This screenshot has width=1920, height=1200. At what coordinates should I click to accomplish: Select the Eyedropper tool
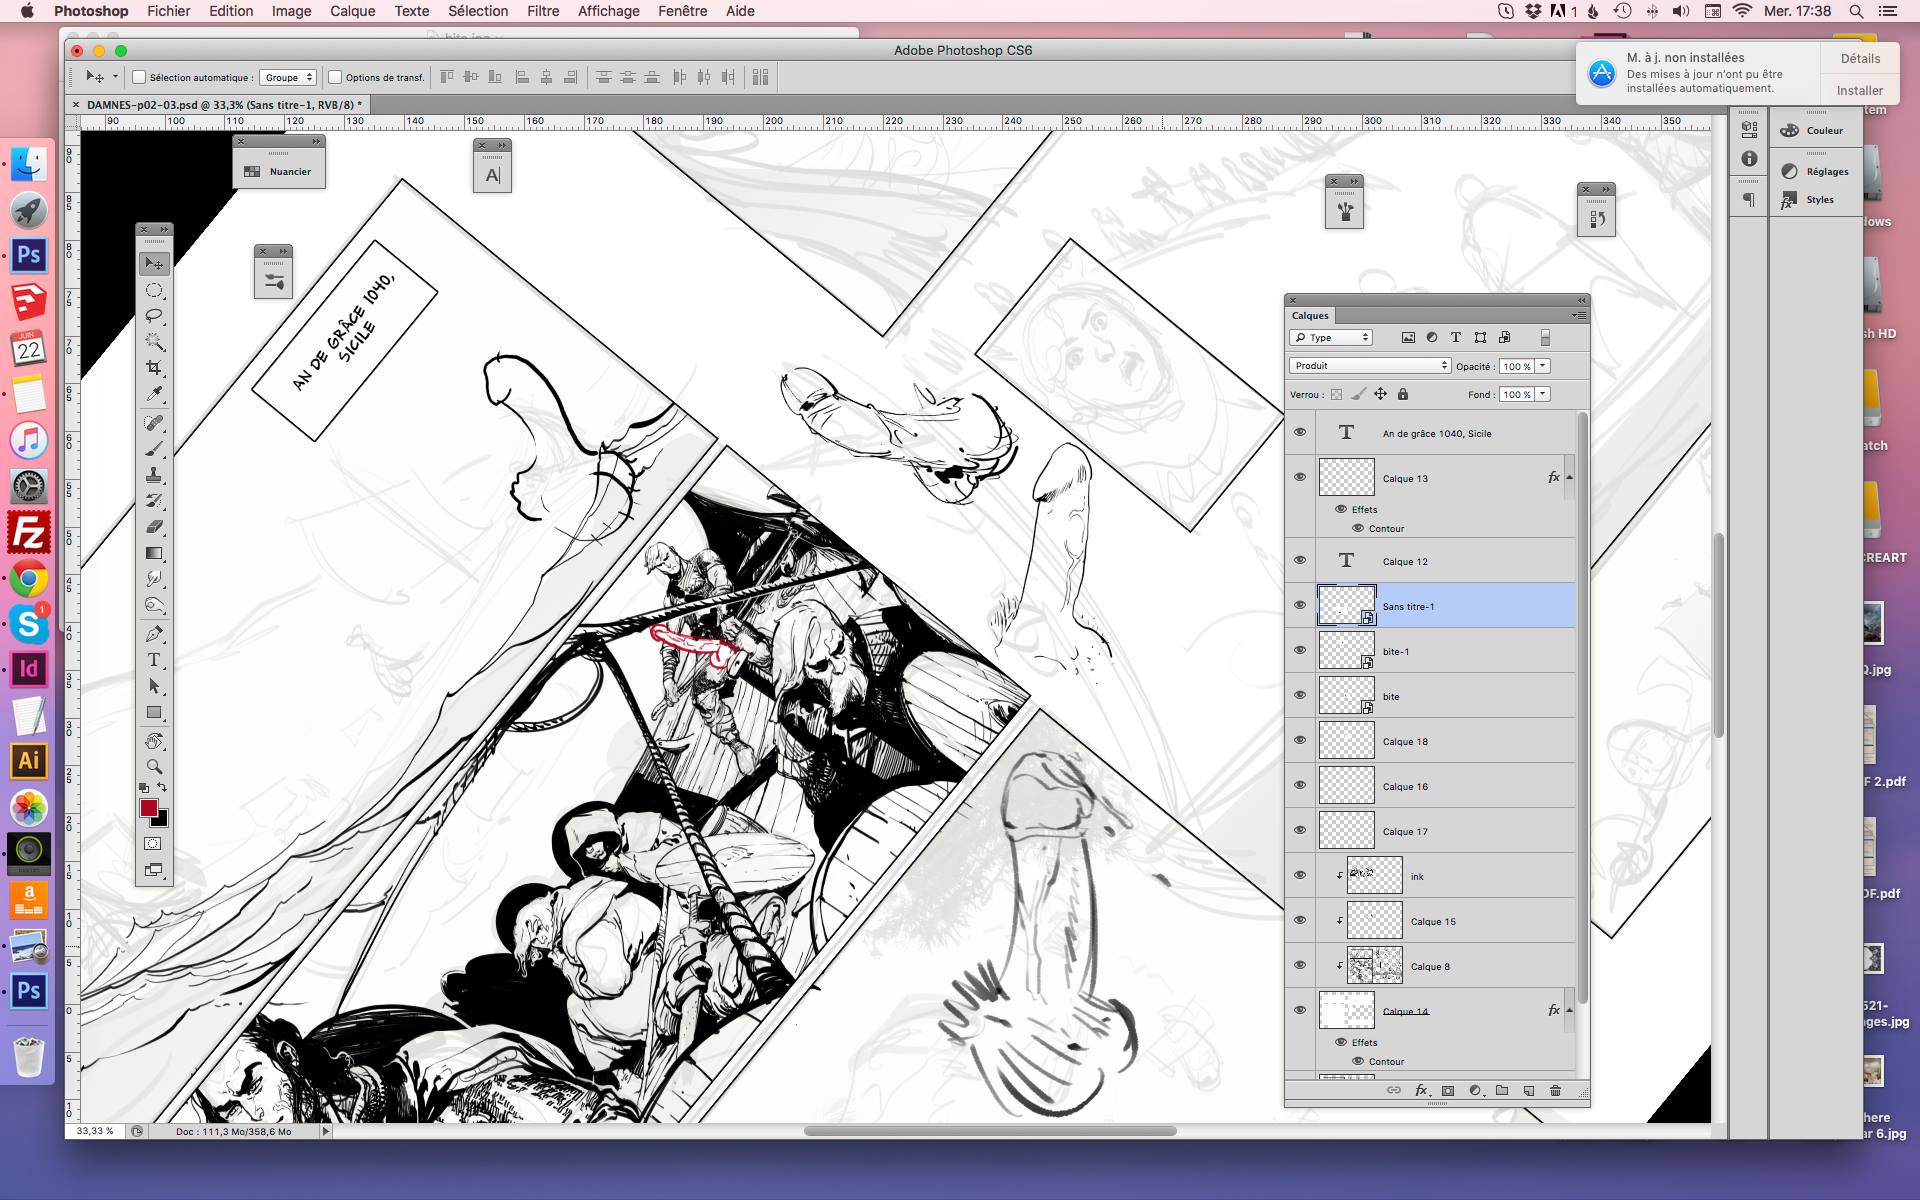click(x=154, y=394)
